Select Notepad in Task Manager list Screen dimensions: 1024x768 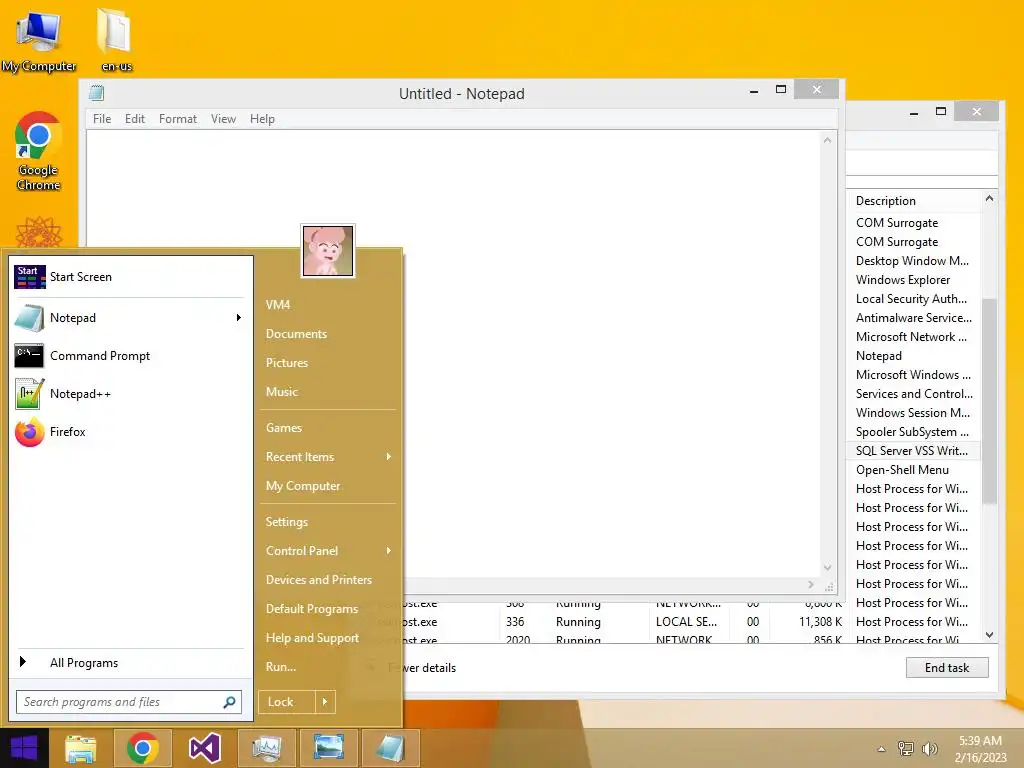(914, 356)
